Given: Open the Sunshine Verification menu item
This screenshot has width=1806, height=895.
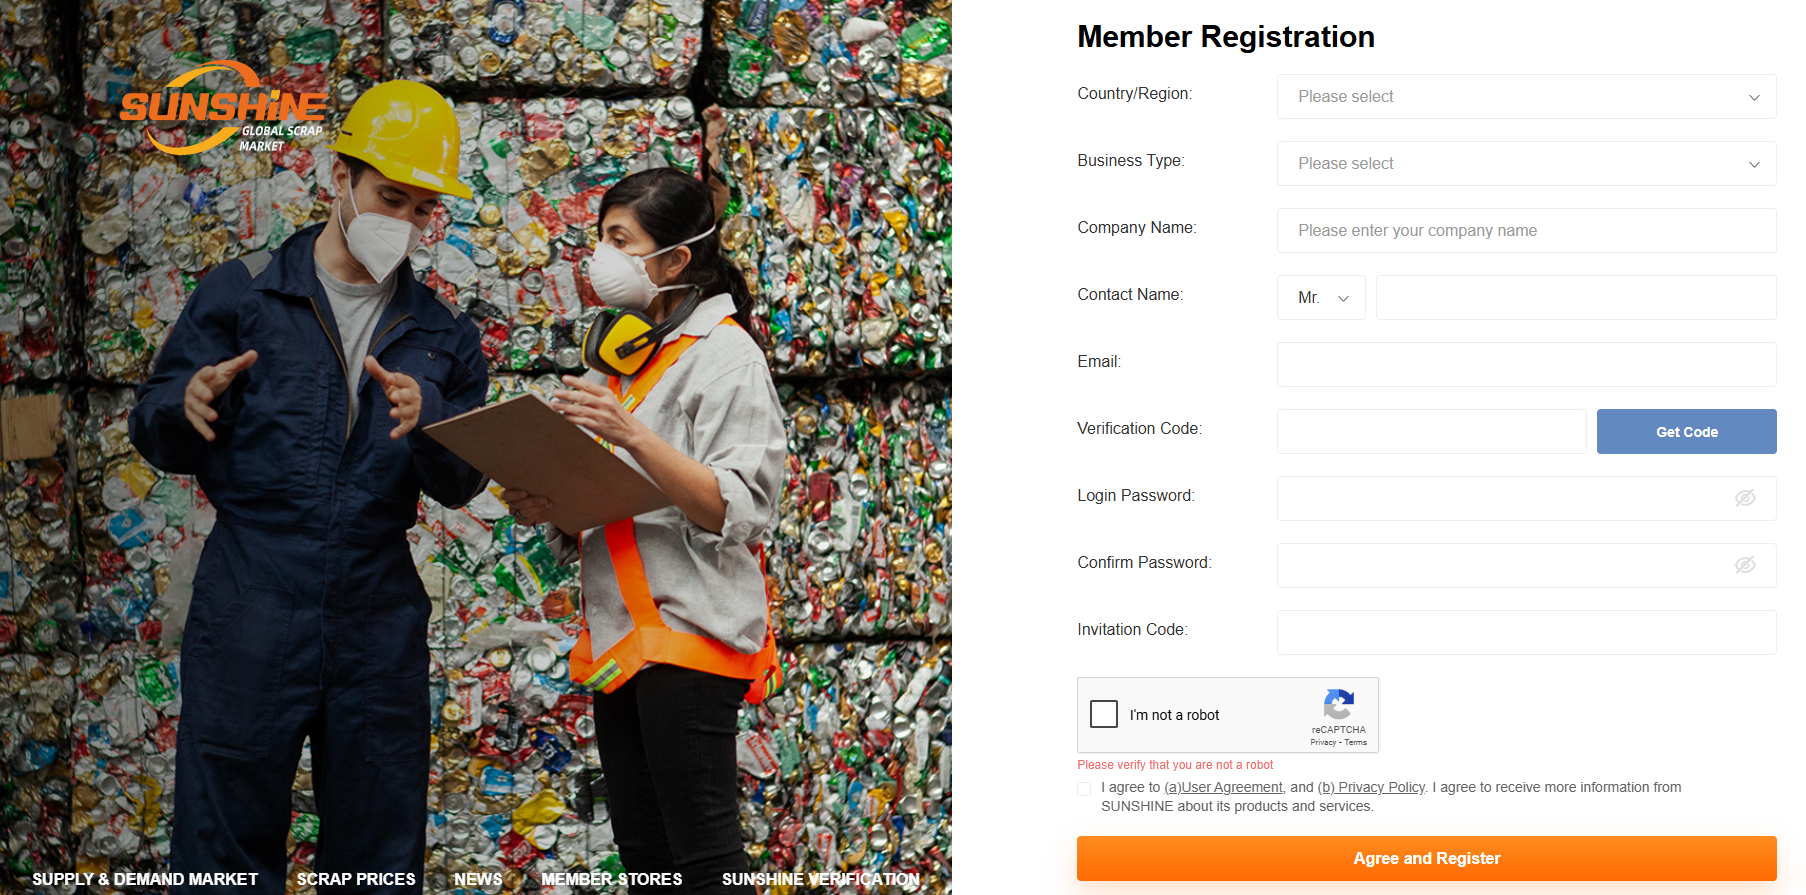Looking at the screenshot, I should point(821,879).
